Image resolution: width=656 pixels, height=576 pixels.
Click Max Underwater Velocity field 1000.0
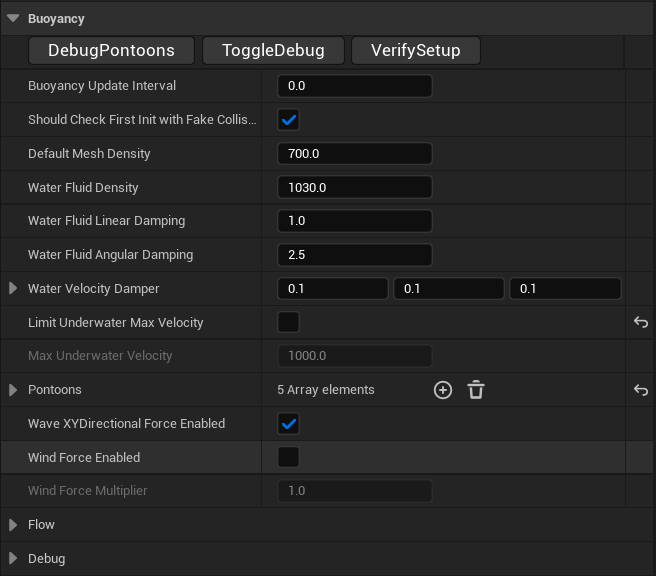pos(355,356)
